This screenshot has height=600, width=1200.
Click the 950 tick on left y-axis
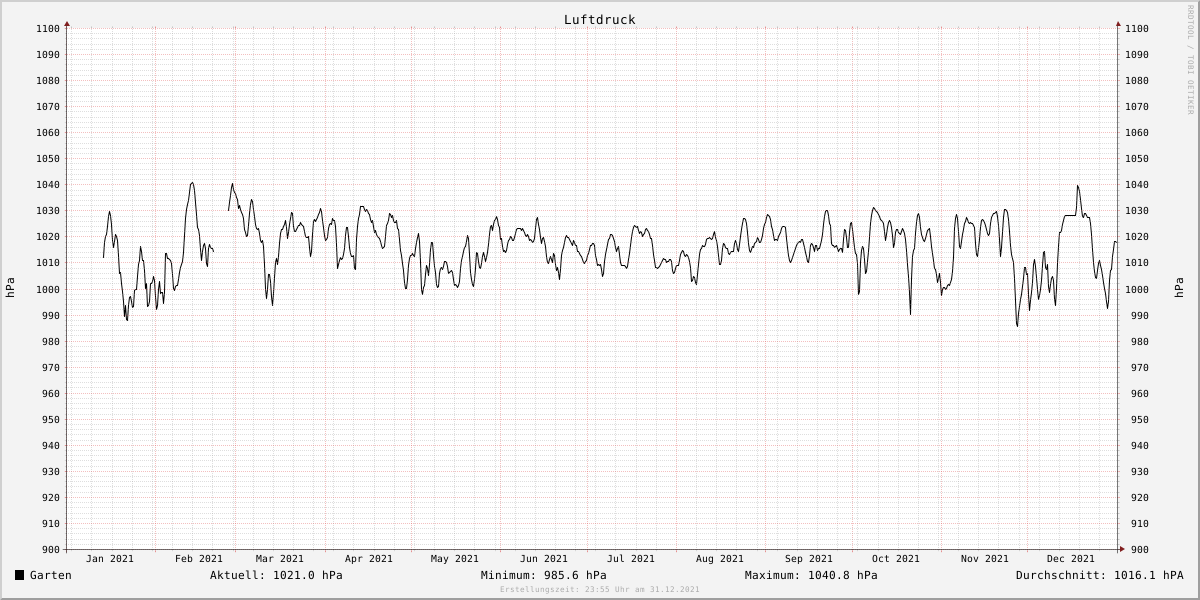pos(53,420)
